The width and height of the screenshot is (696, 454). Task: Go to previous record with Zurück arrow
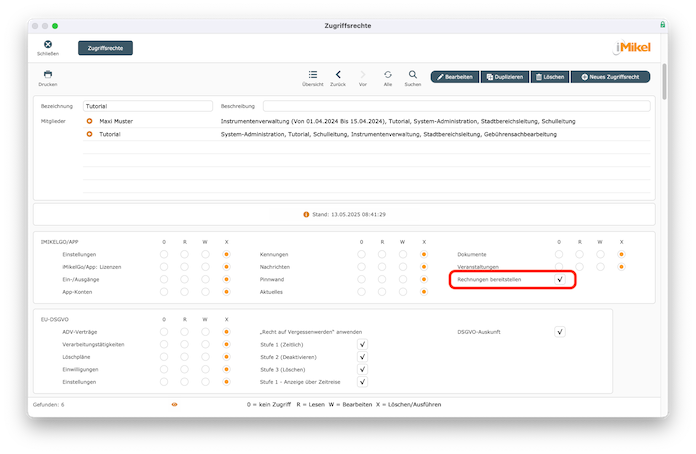coord(338,75)
